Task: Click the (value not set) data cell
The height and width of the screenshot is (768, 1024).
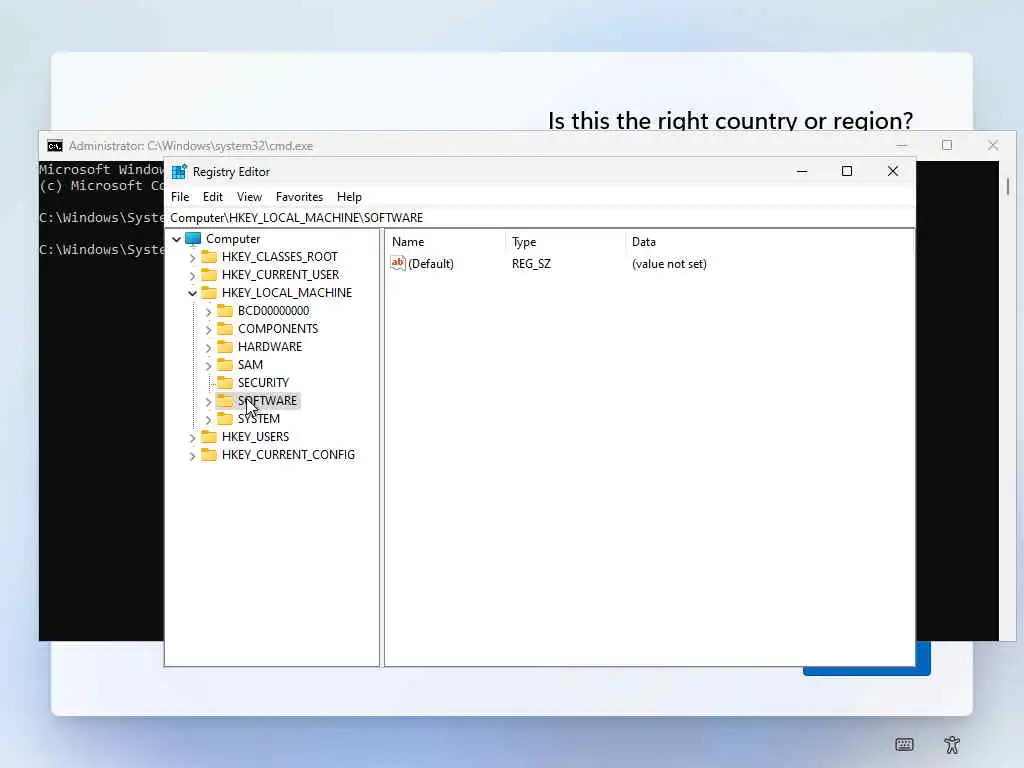Action: (669, 264)
